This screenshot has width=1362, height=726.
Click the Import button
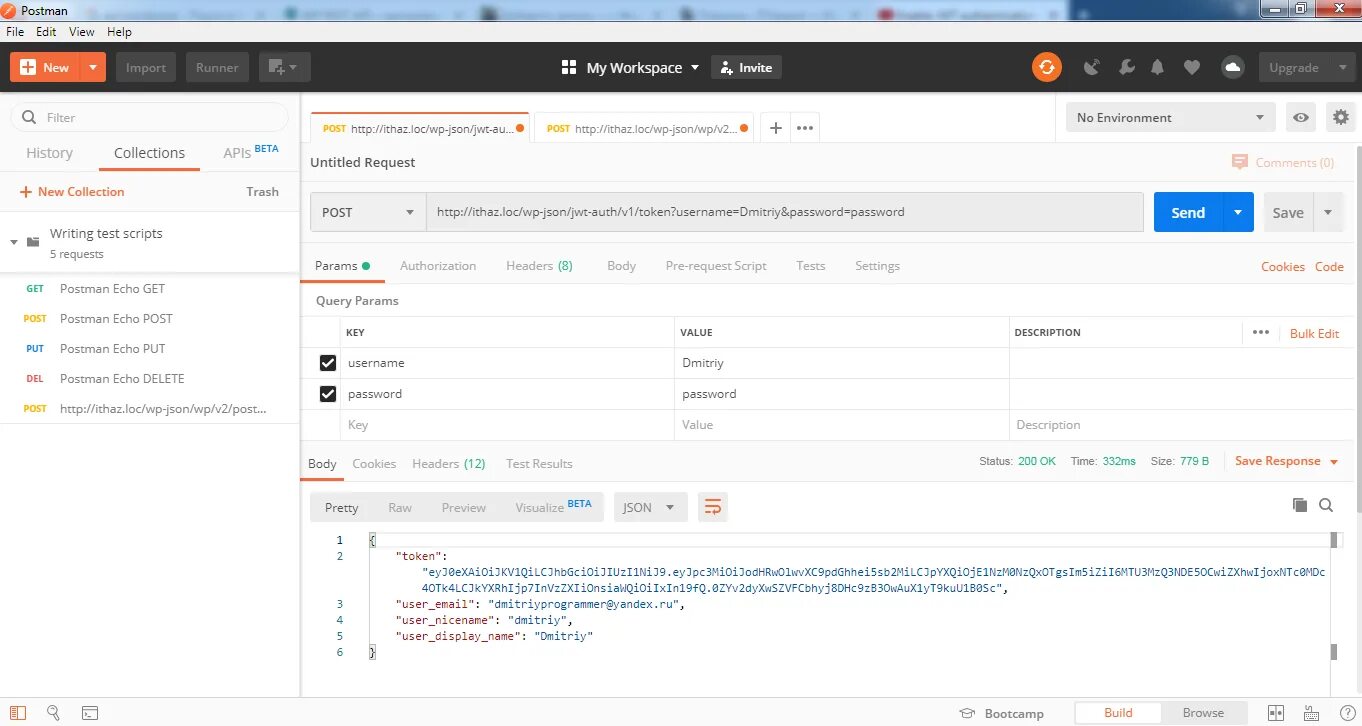[x=146, y=67]
